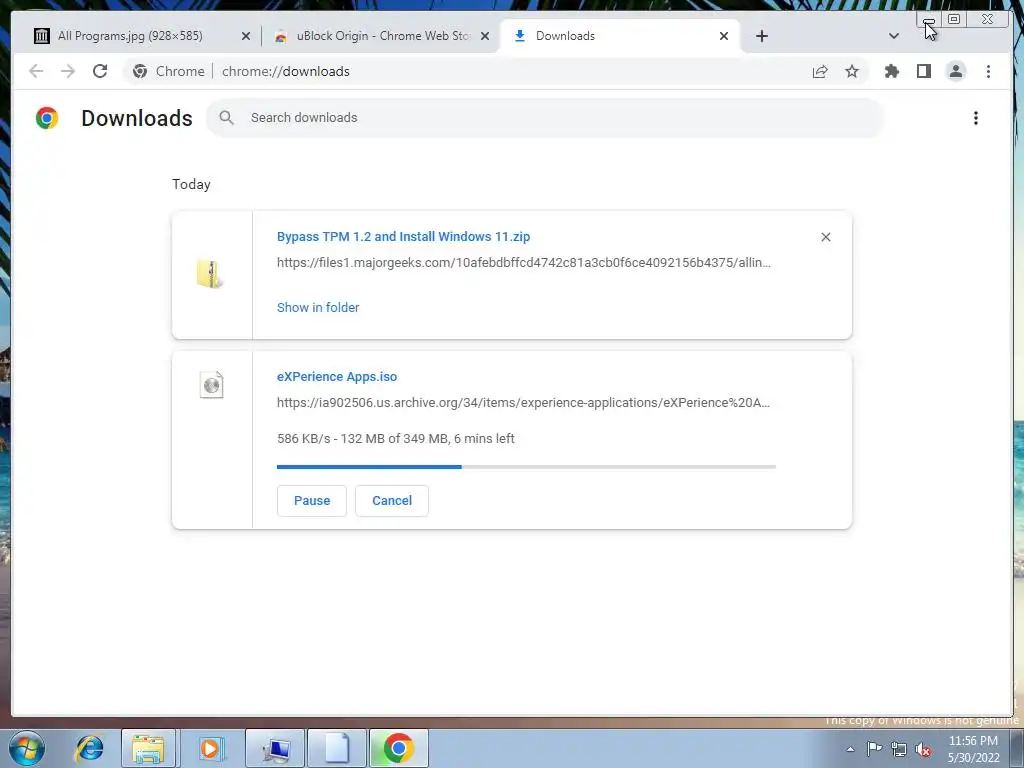Screen dimensions: 1024x768
Task: Click the browser forward arrow
Action: pyautogui.click(x=68, y=71)
